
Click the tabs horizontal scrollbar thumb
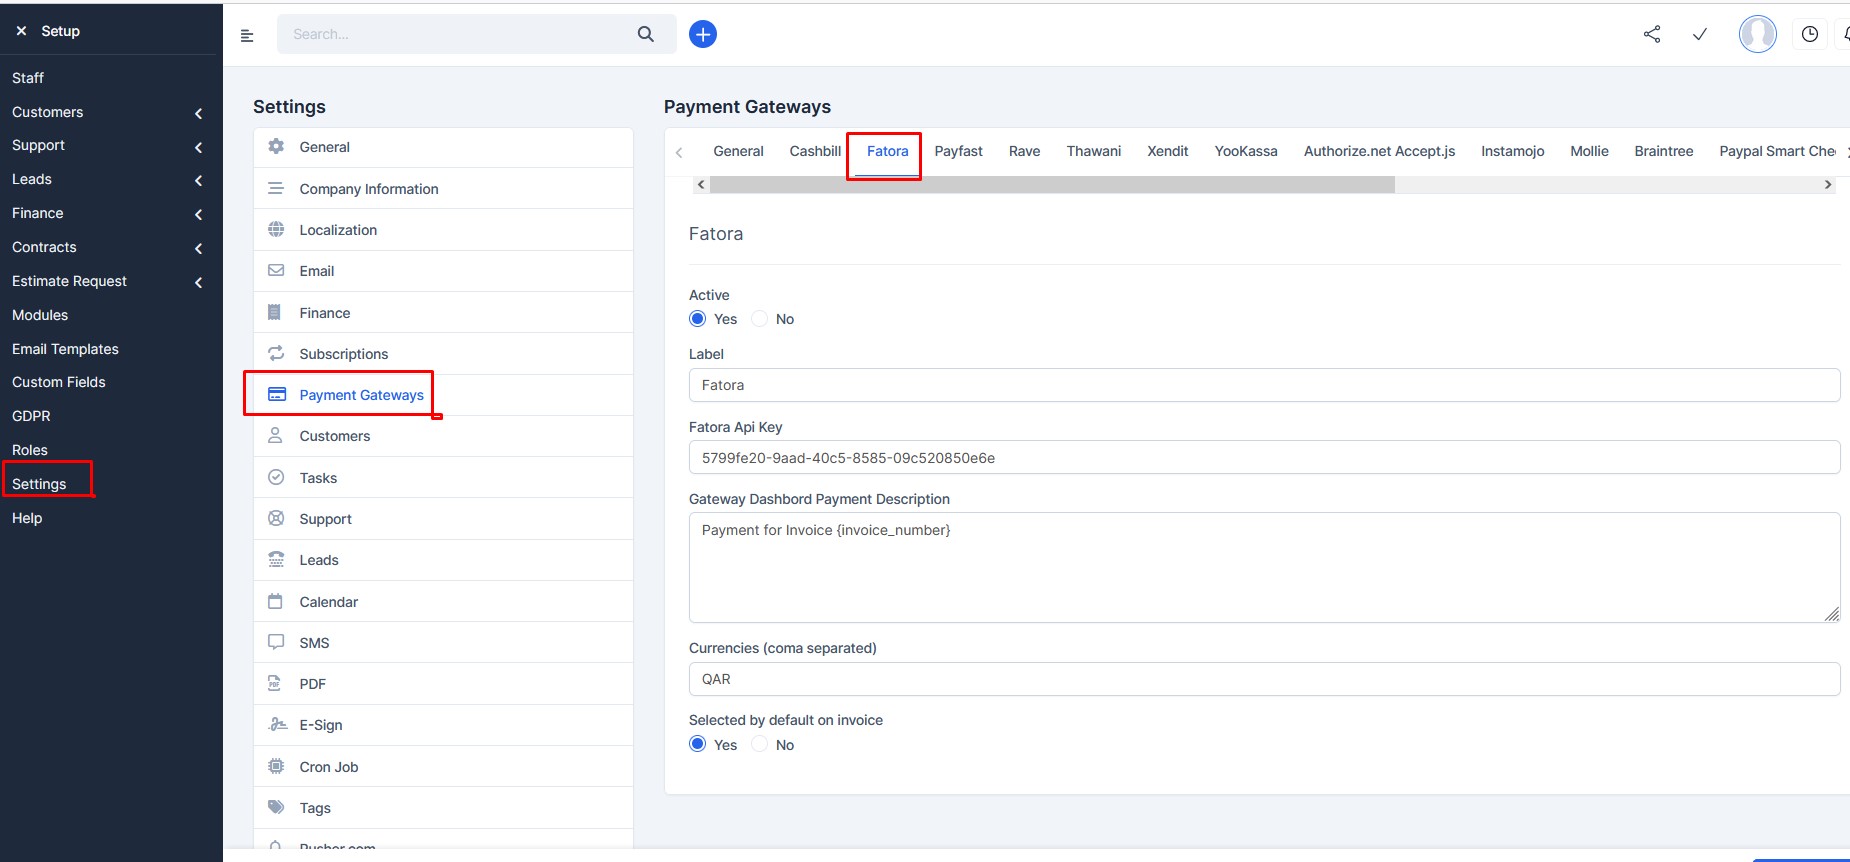click(x=1052, y=184)
